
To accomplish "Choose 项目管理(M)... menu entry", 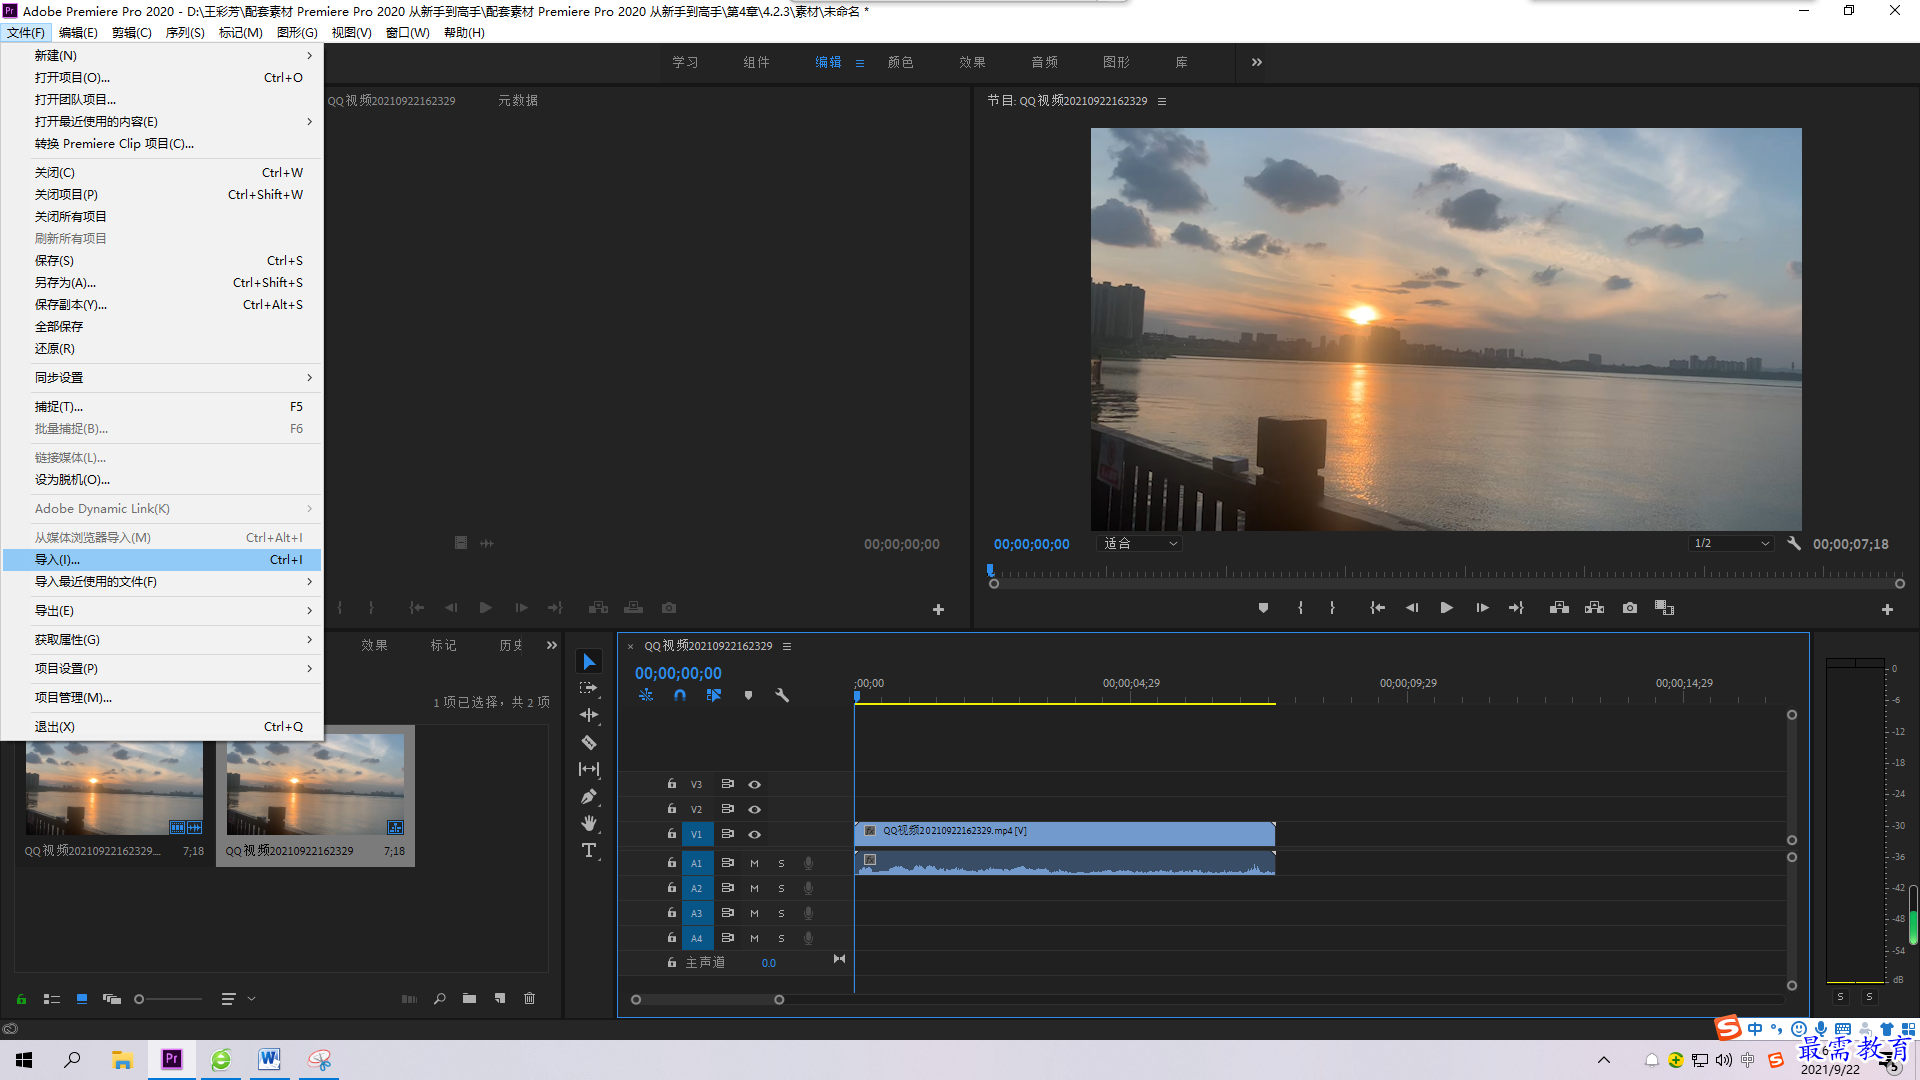I will (163, 697).
